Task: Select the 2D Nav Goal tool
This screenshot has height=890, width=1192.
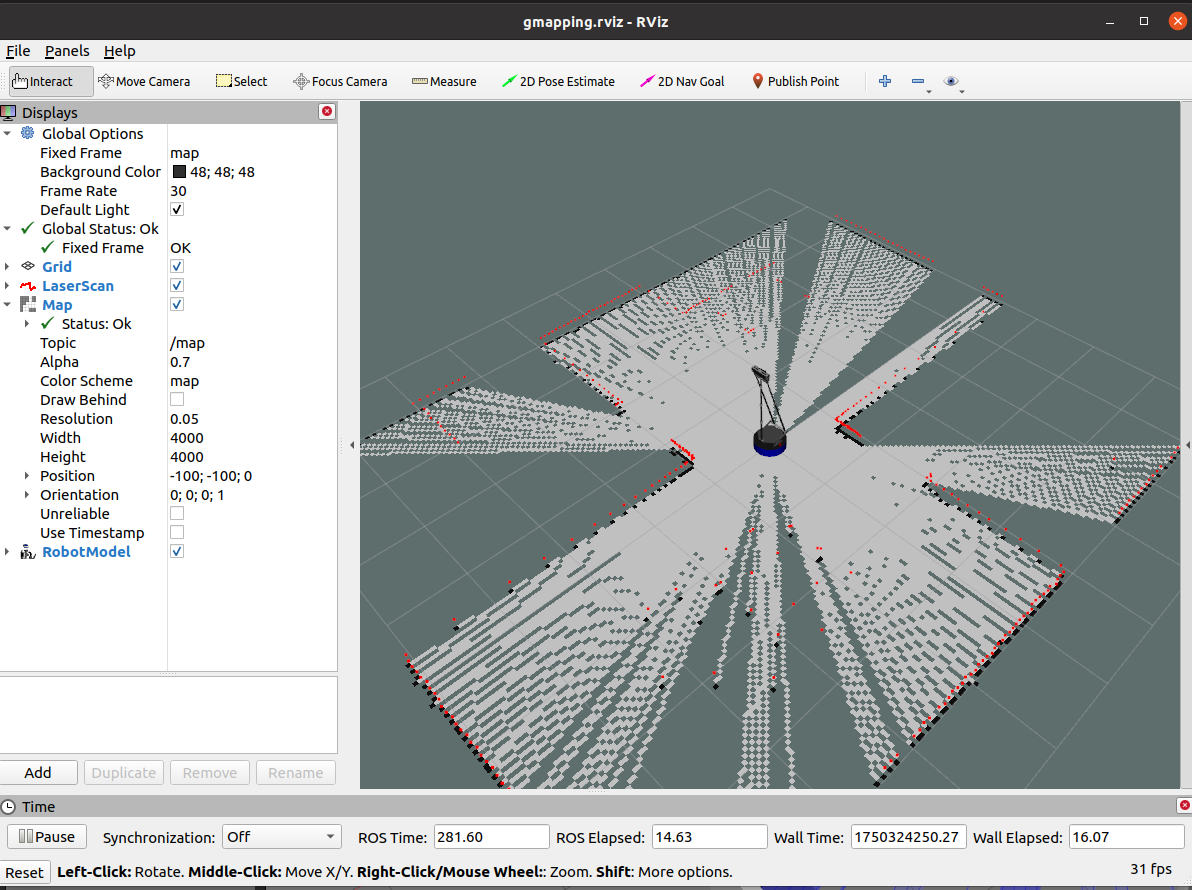Action: pos(681,81)
